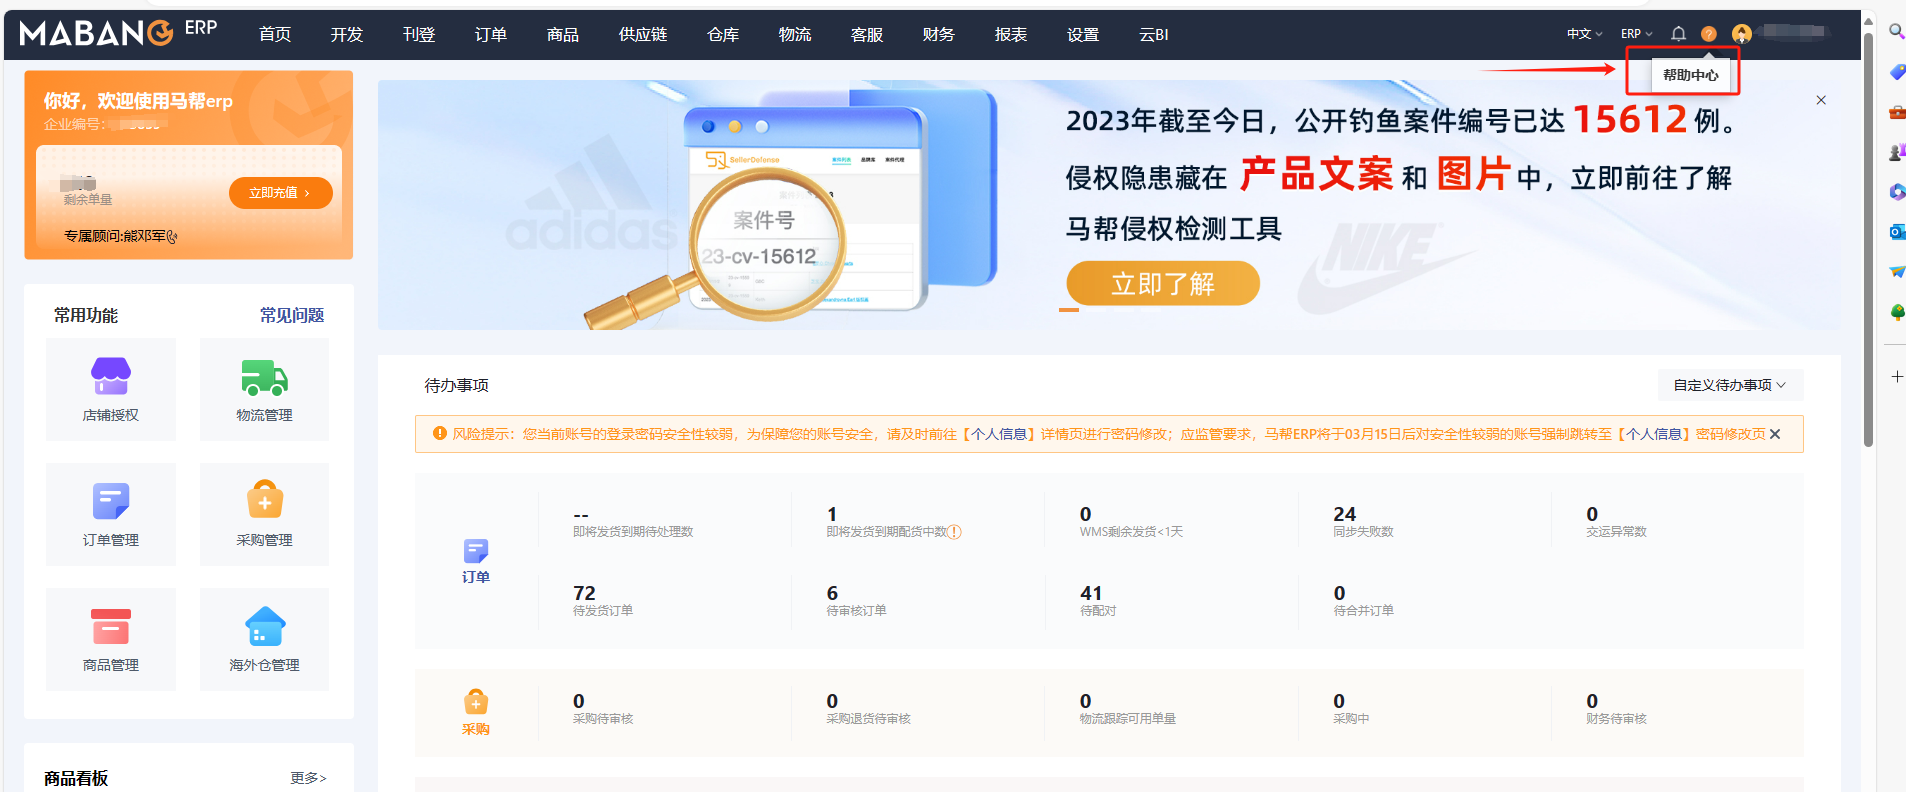Click the browser sidebar search magnifier icon
The width and height of the screenshot is (1906, 792).
(x=1896, y=31)
